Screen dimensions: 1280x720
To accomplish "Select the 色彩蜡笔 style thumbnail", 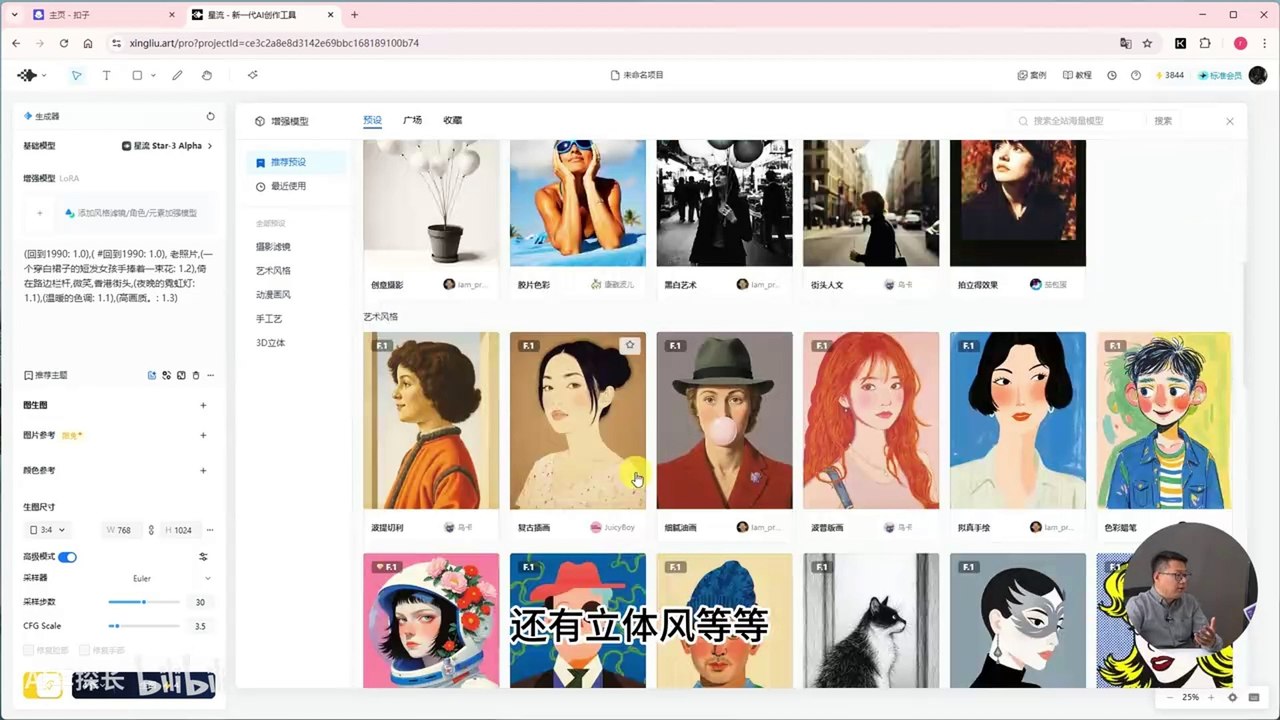I will [1164, 421].
